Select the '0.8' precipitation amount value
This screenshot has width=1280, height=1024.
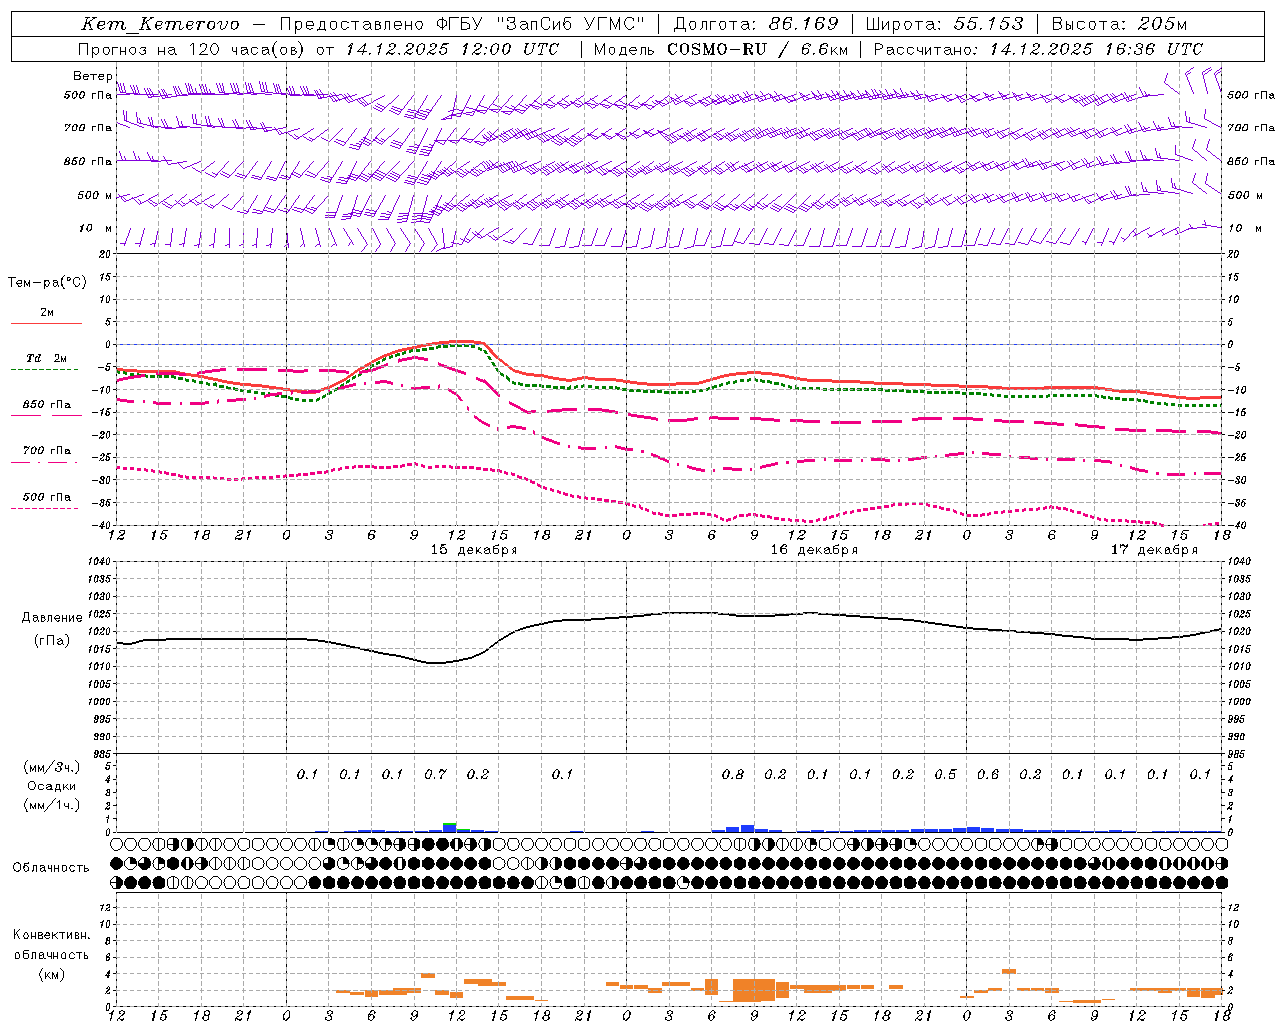[x=732, y=774]
